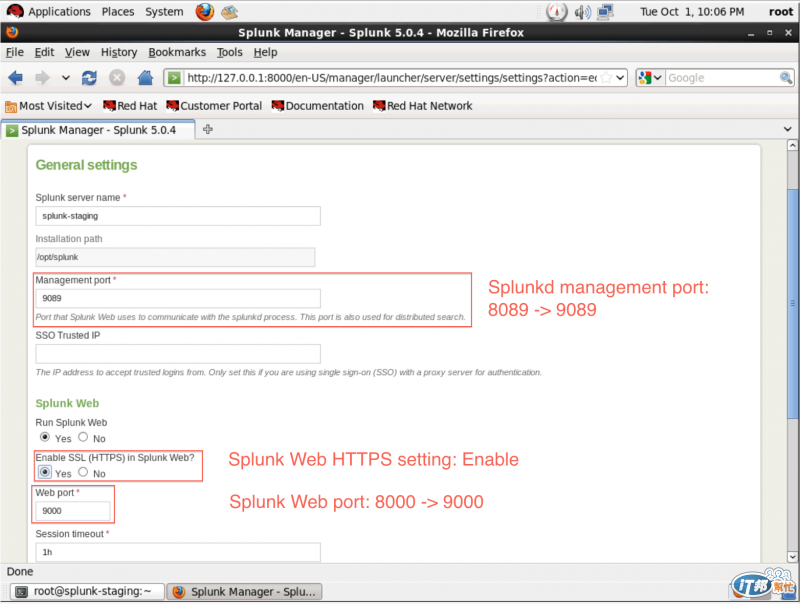The height and width of the screenshot is (604, 800).
Task: Edit the Splunk server name field
Action: pos(178,216)
